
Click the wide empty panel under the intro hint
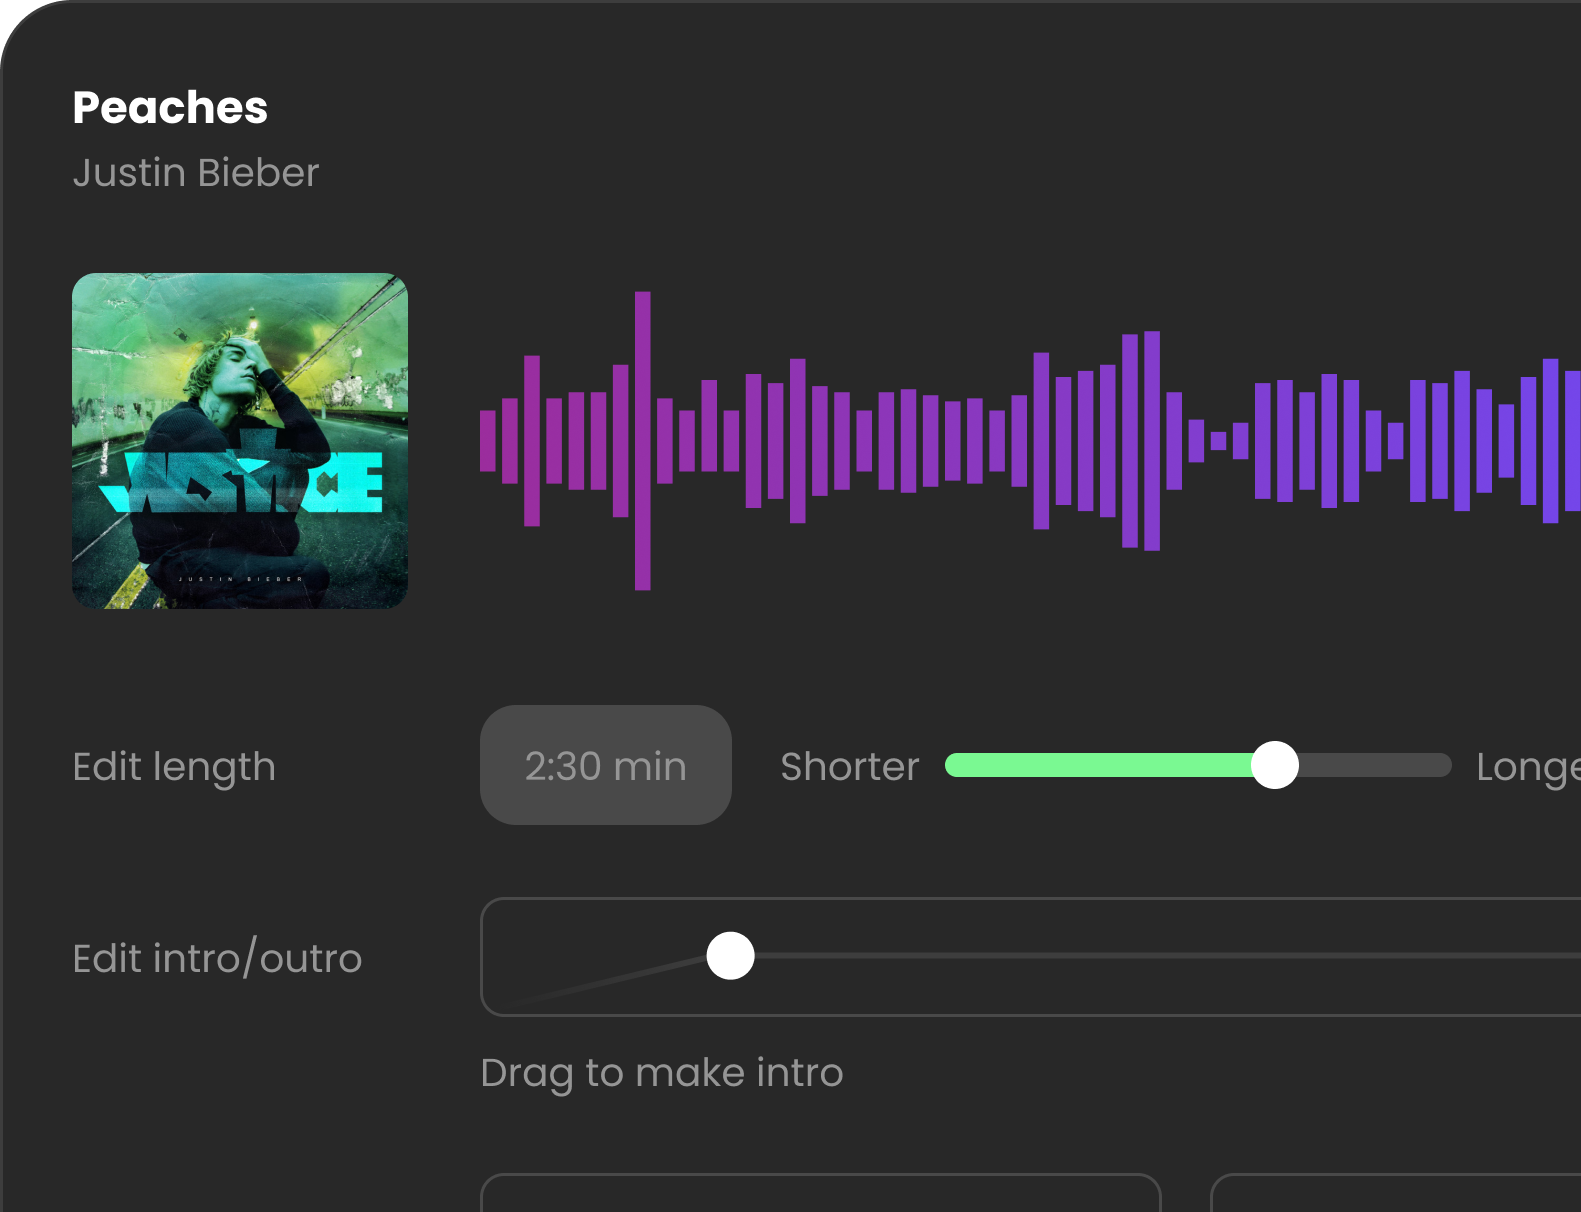(820, 1193)
